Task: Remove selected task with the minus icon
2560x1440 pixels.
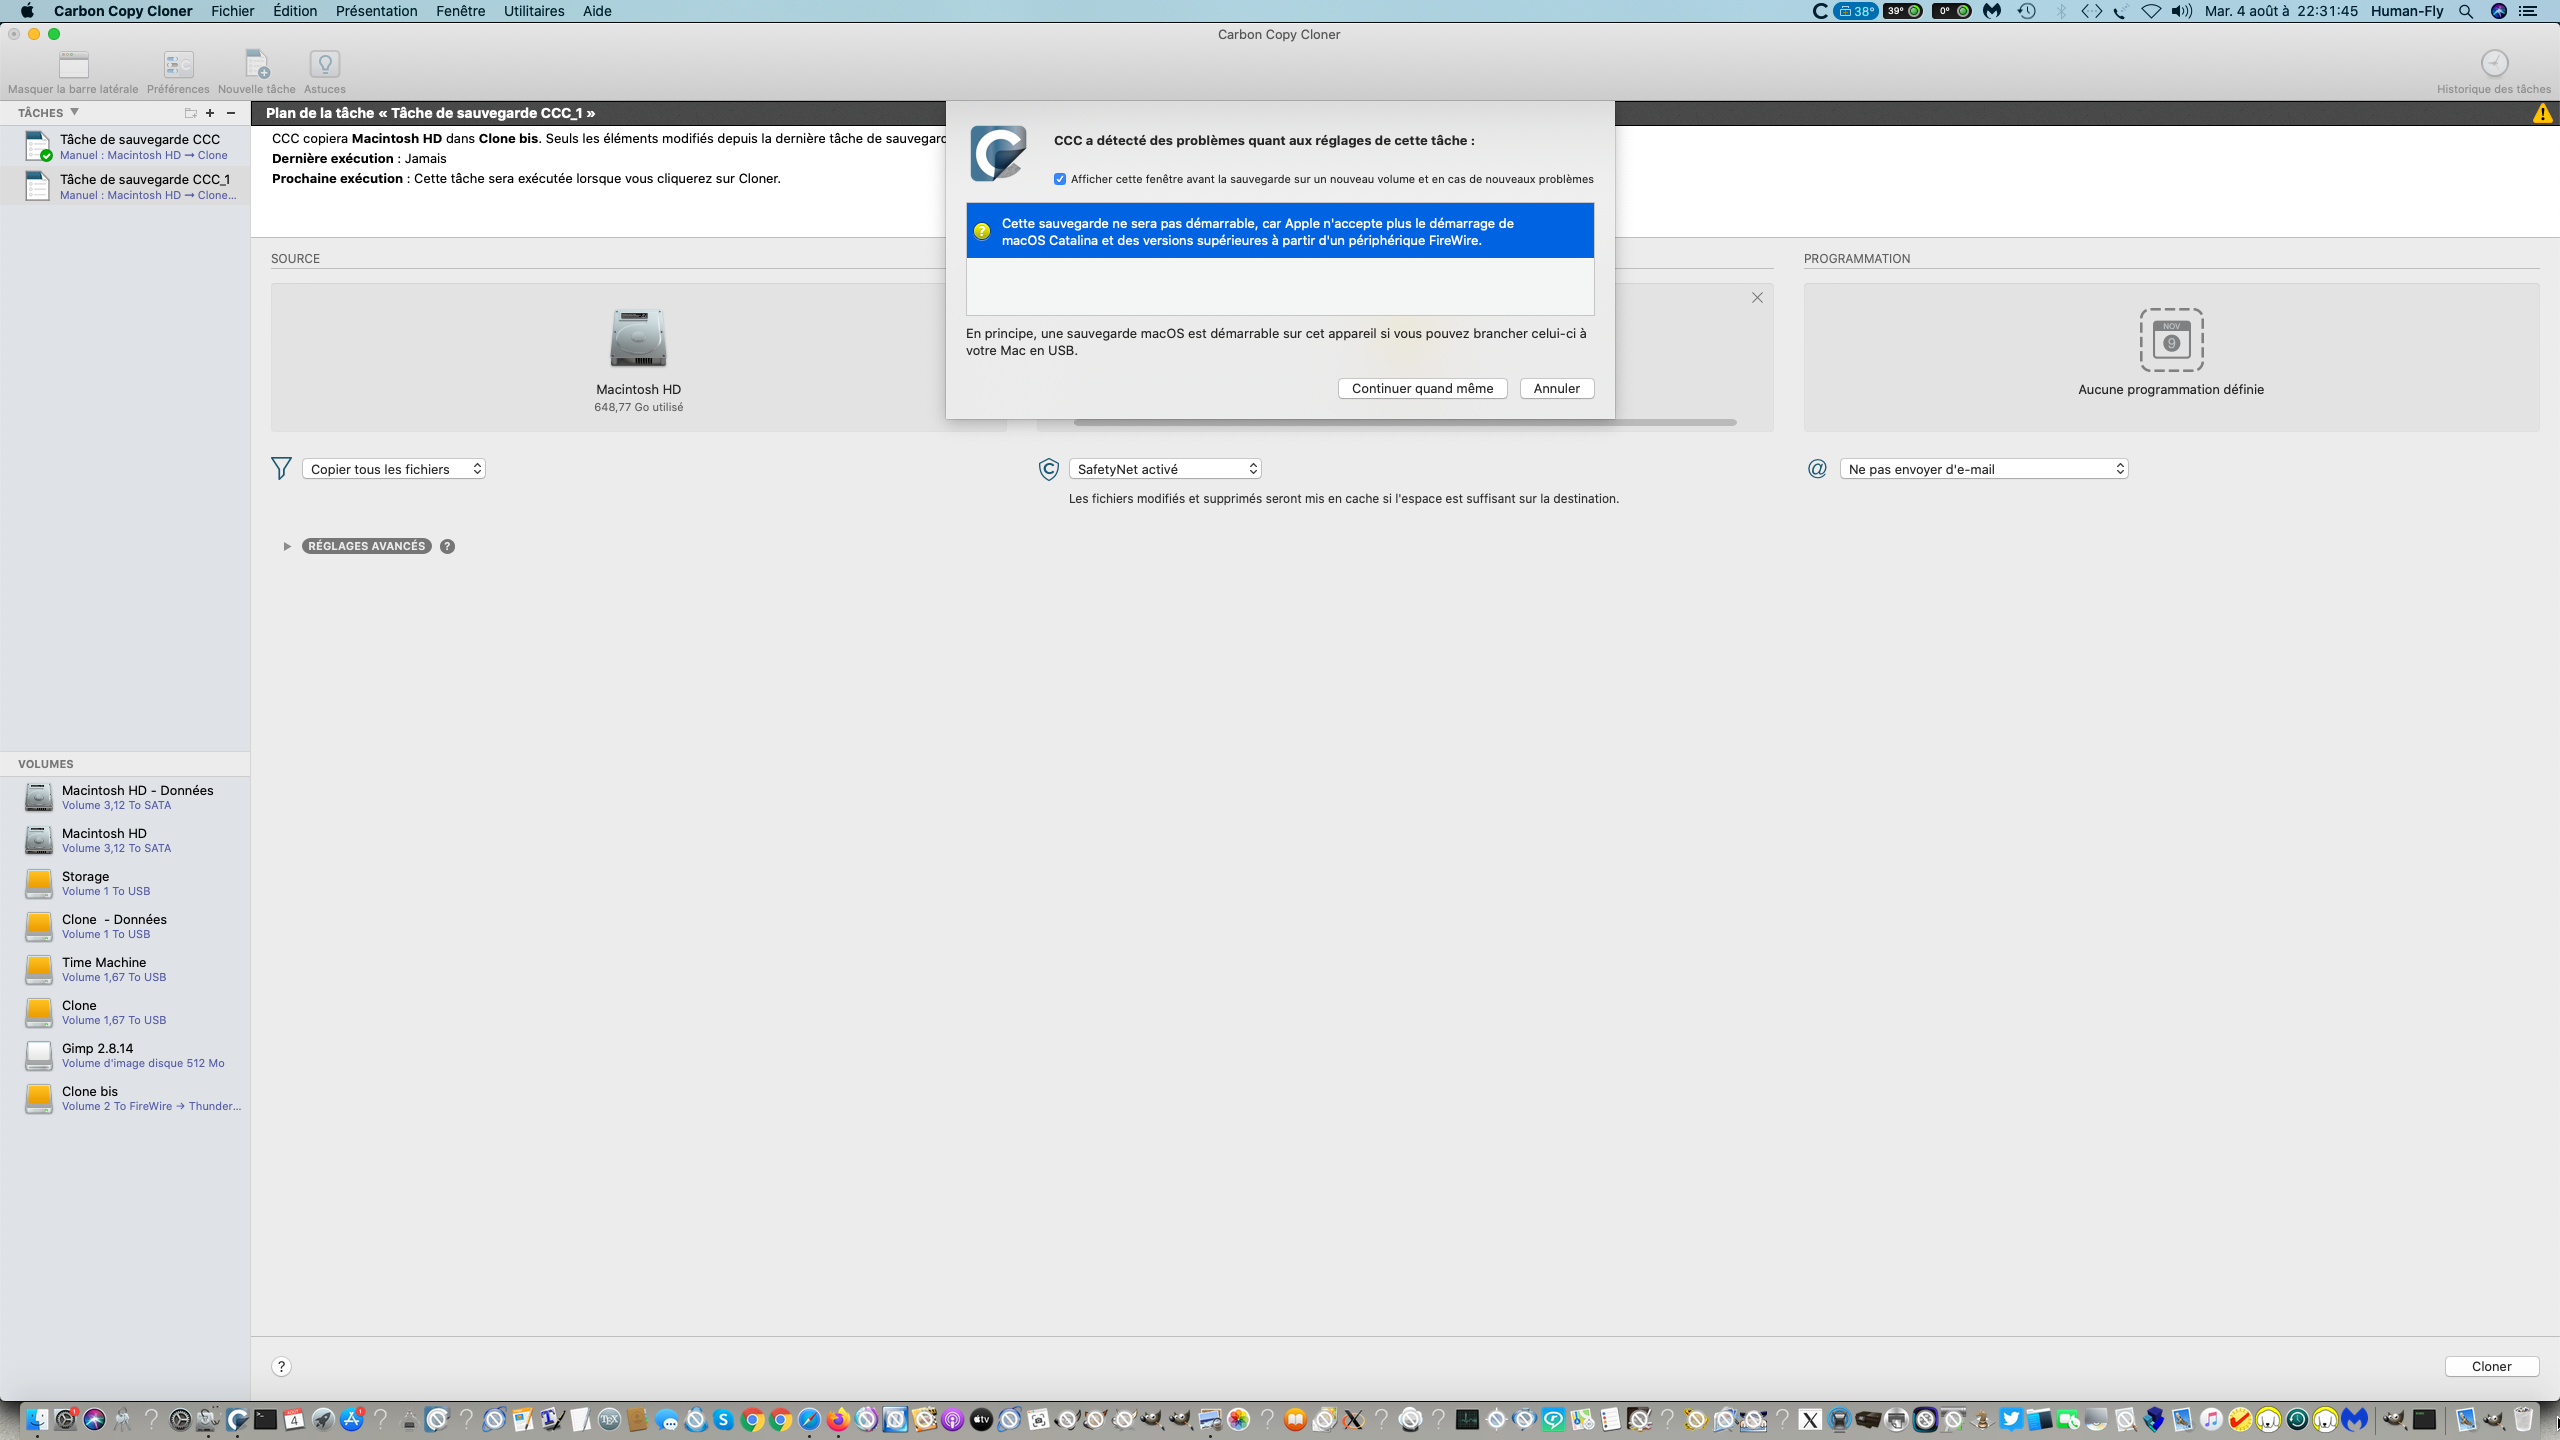Action: click(231, 113)
